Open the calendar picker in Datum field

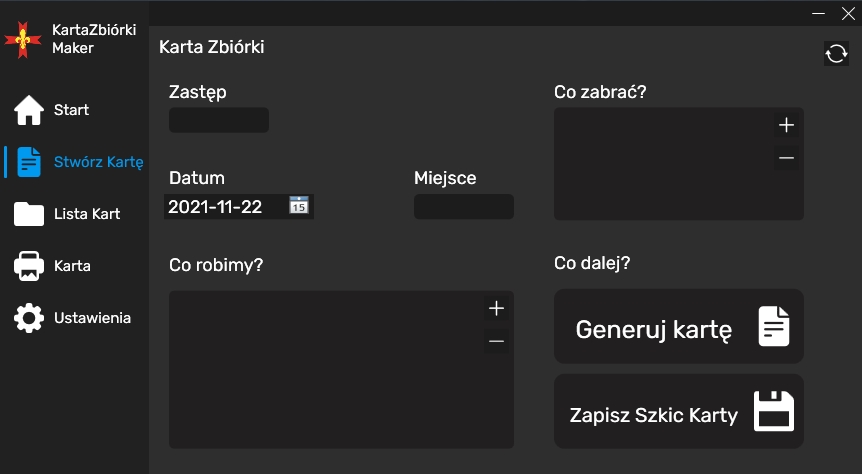pos(298,206)
